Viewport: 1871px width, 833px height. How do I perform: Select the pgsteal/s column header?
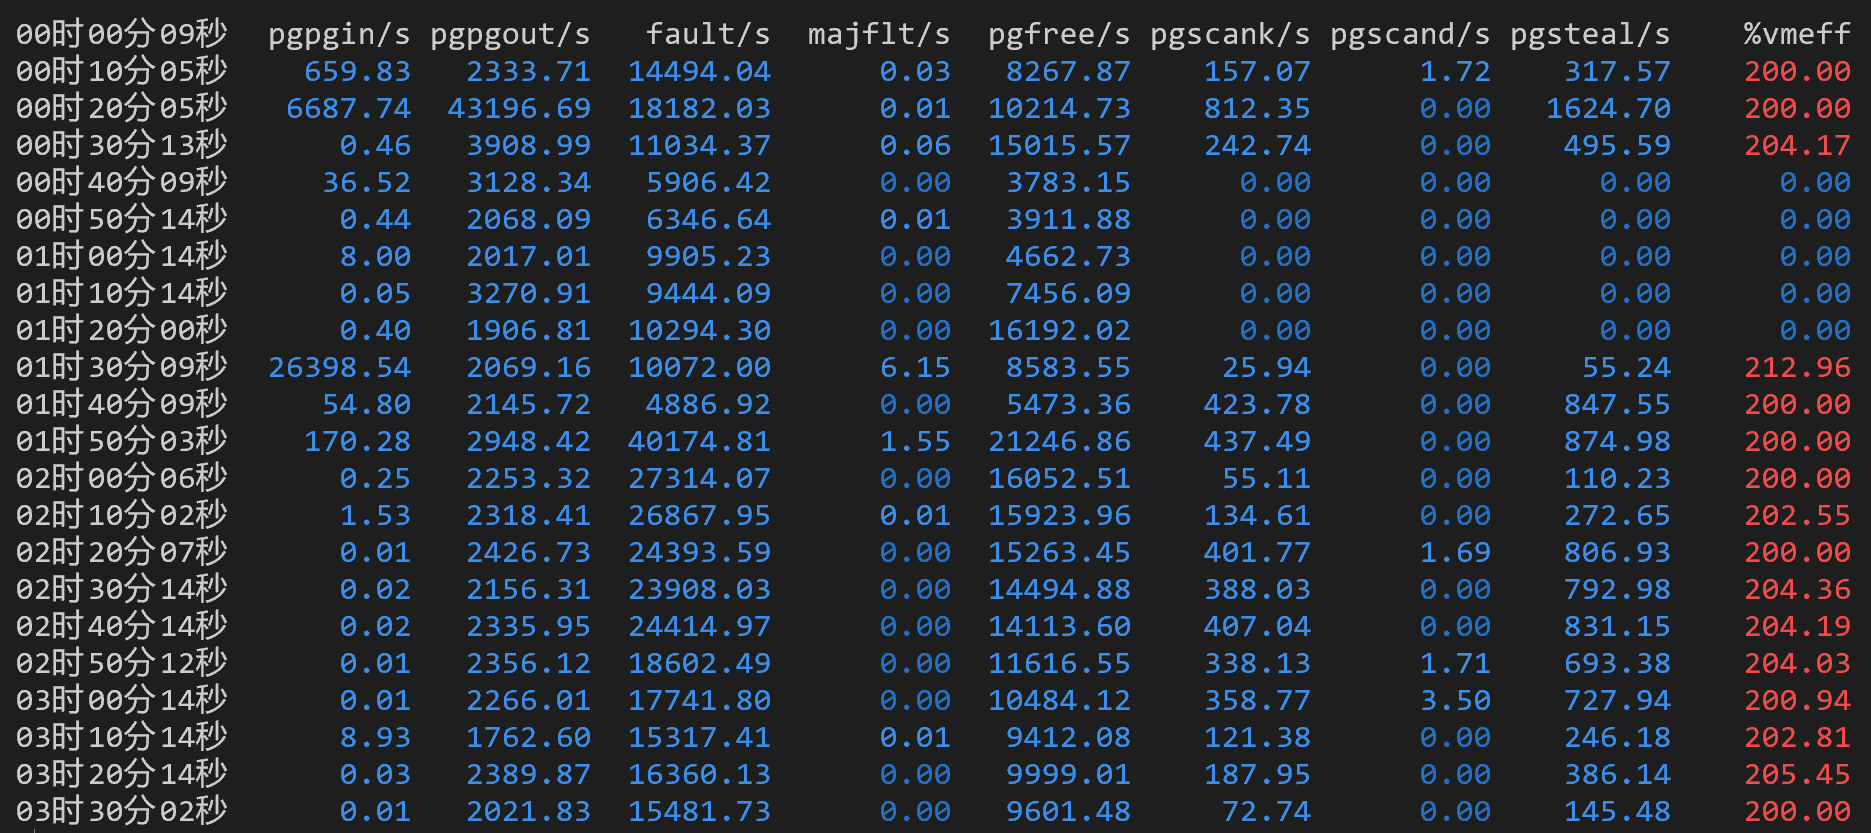[1590, 34]
